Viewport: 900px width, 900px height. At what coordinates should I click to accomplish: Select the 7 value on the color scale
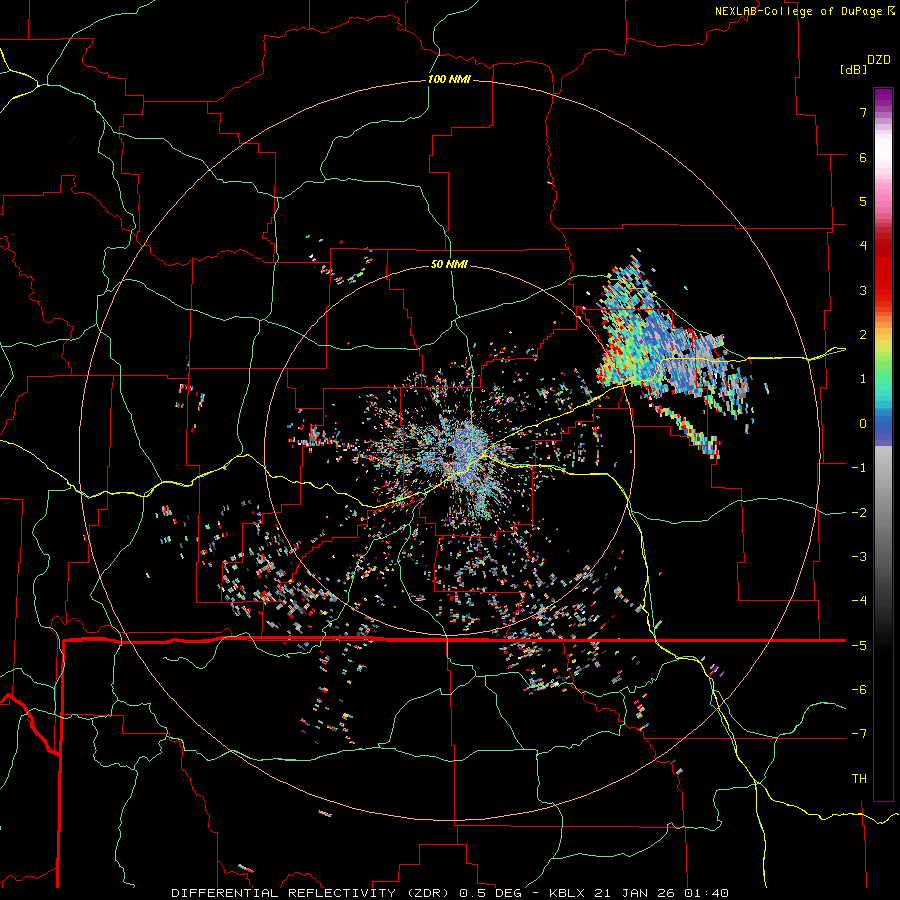[863, 112]
